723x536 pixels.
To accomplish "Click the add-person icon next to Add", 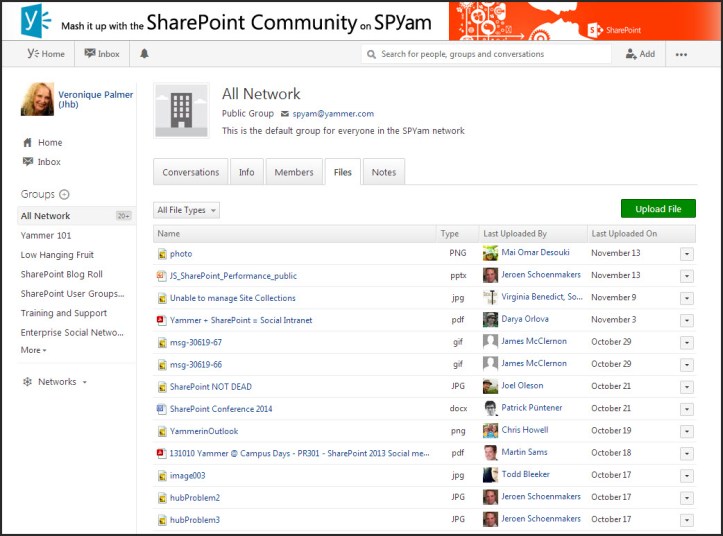I will click(631, 54).
